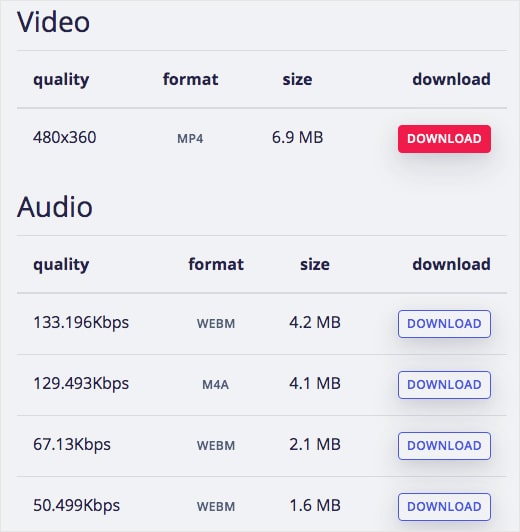
Task: Click the 4.1 MB size value
Action: click(x=315, y=383)
